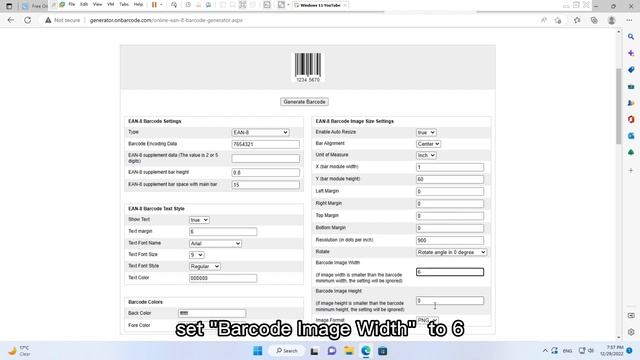Open Edge sidebar Discover sparkle icon
640x360 pixels.
(x=631, y=53)
